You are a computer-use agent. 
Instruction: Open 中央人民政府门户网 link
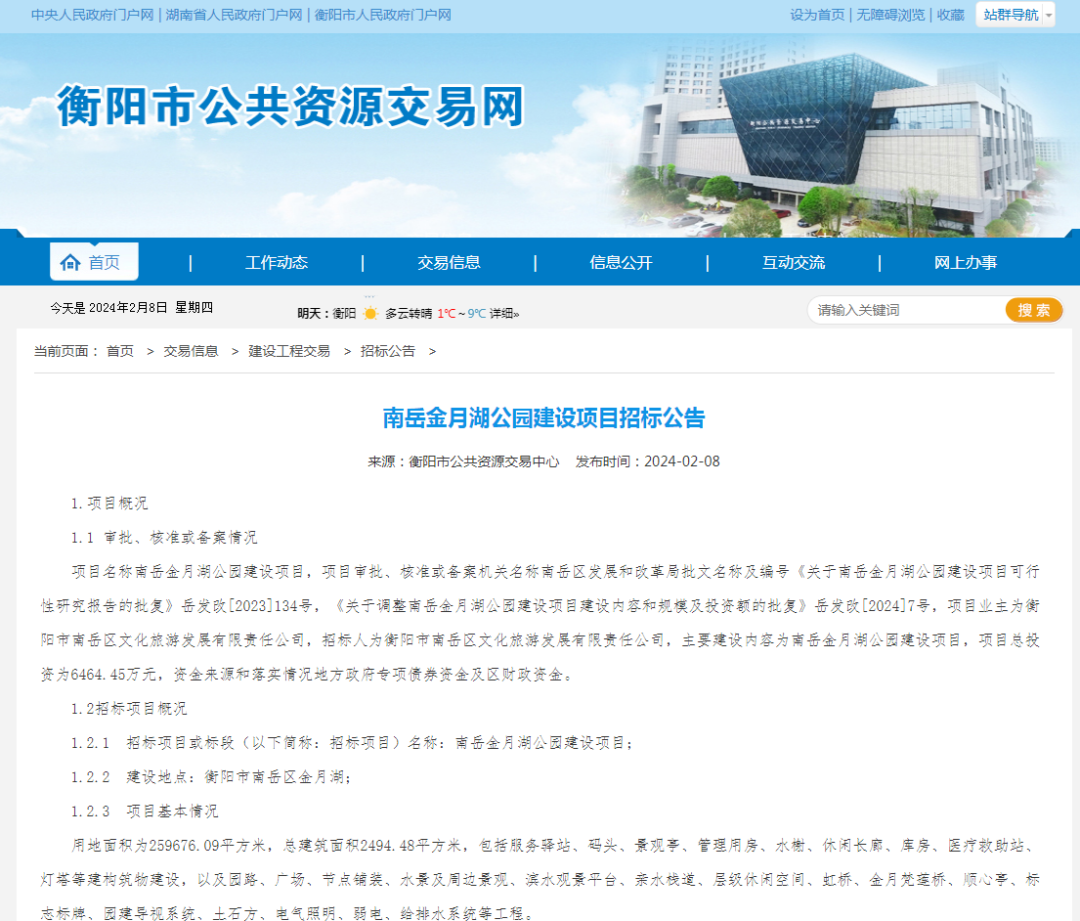click(92, 15)
